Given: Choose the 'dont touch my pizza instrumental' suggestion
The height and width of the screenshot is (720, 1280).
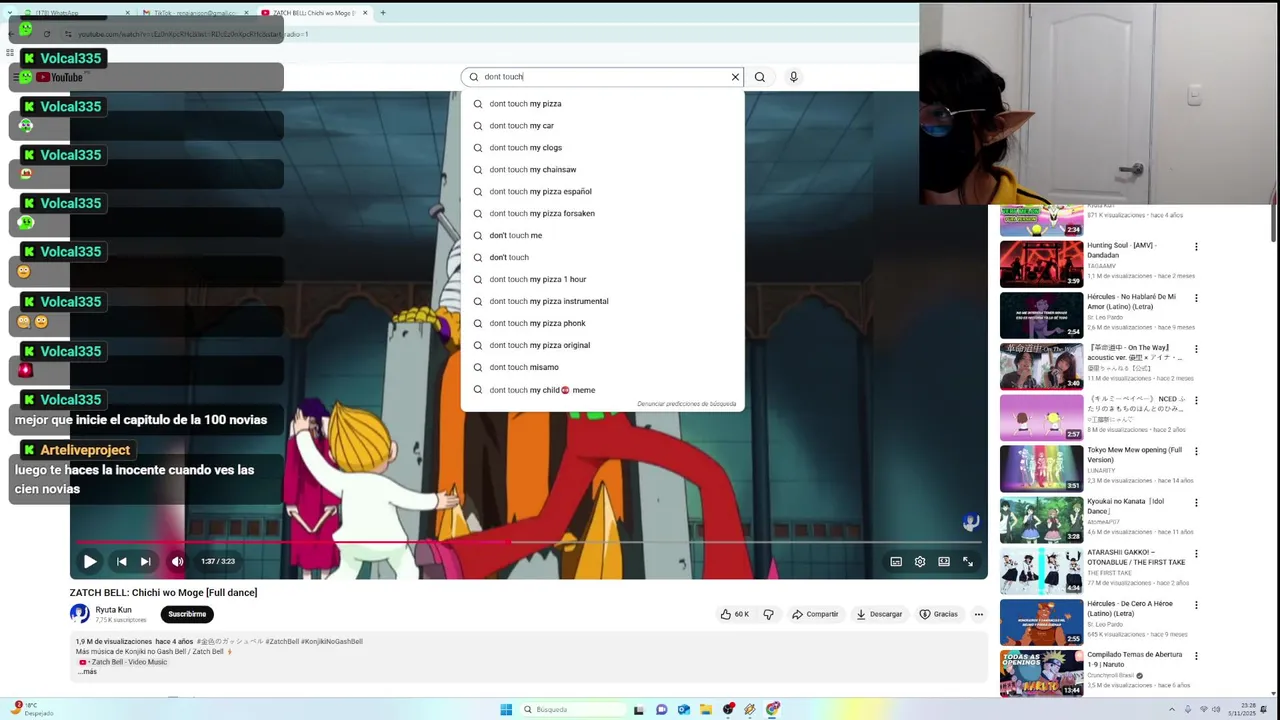Looking at the screenshot, I should coord(602,302).
